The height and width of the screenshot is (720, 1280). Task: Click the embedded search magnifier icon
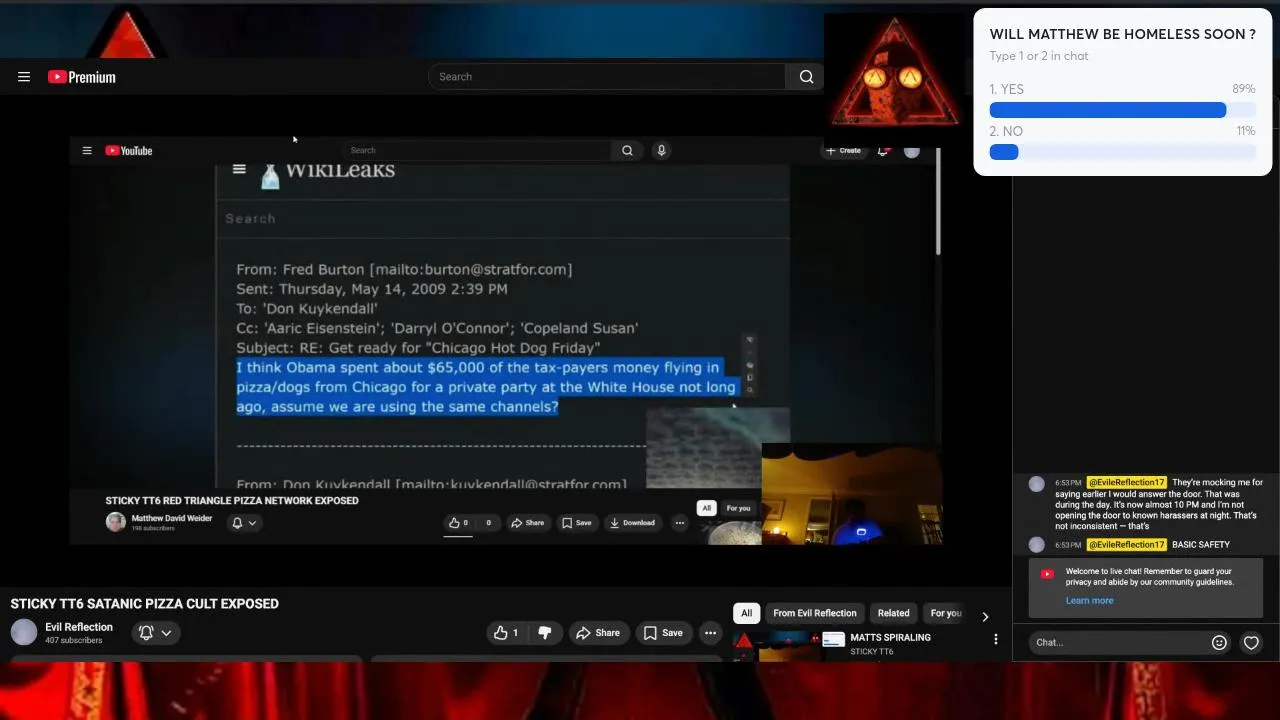coord(627,151)
